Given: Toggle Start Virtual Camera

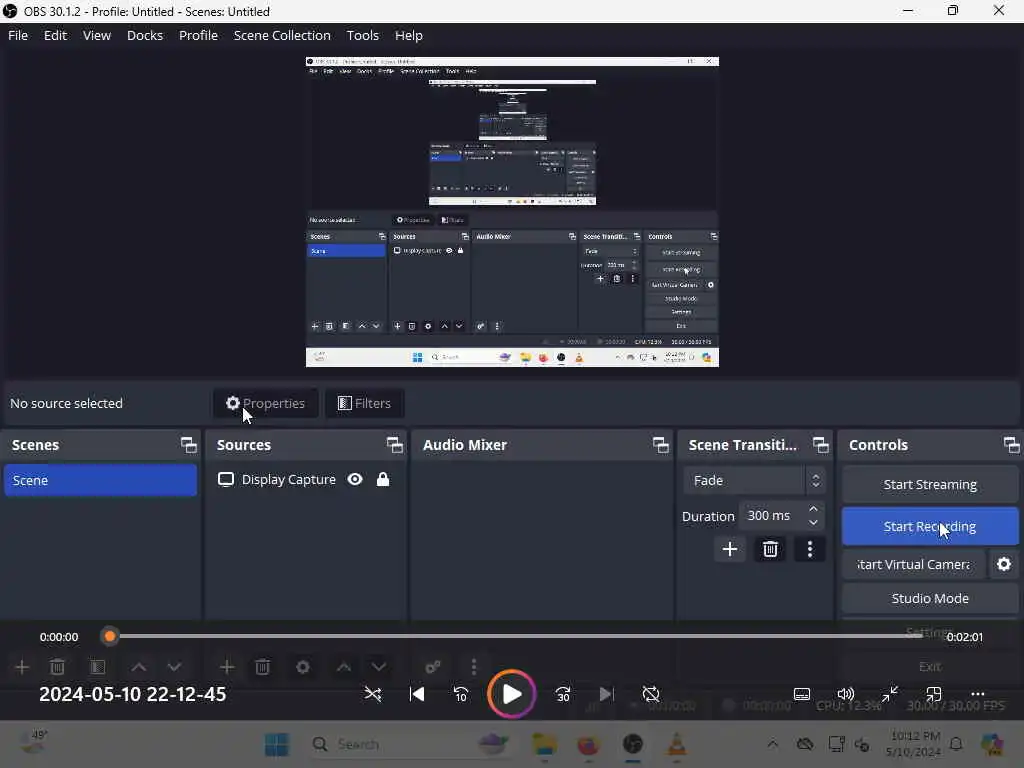Looking at the screenshot, I should tap(913, 564).
